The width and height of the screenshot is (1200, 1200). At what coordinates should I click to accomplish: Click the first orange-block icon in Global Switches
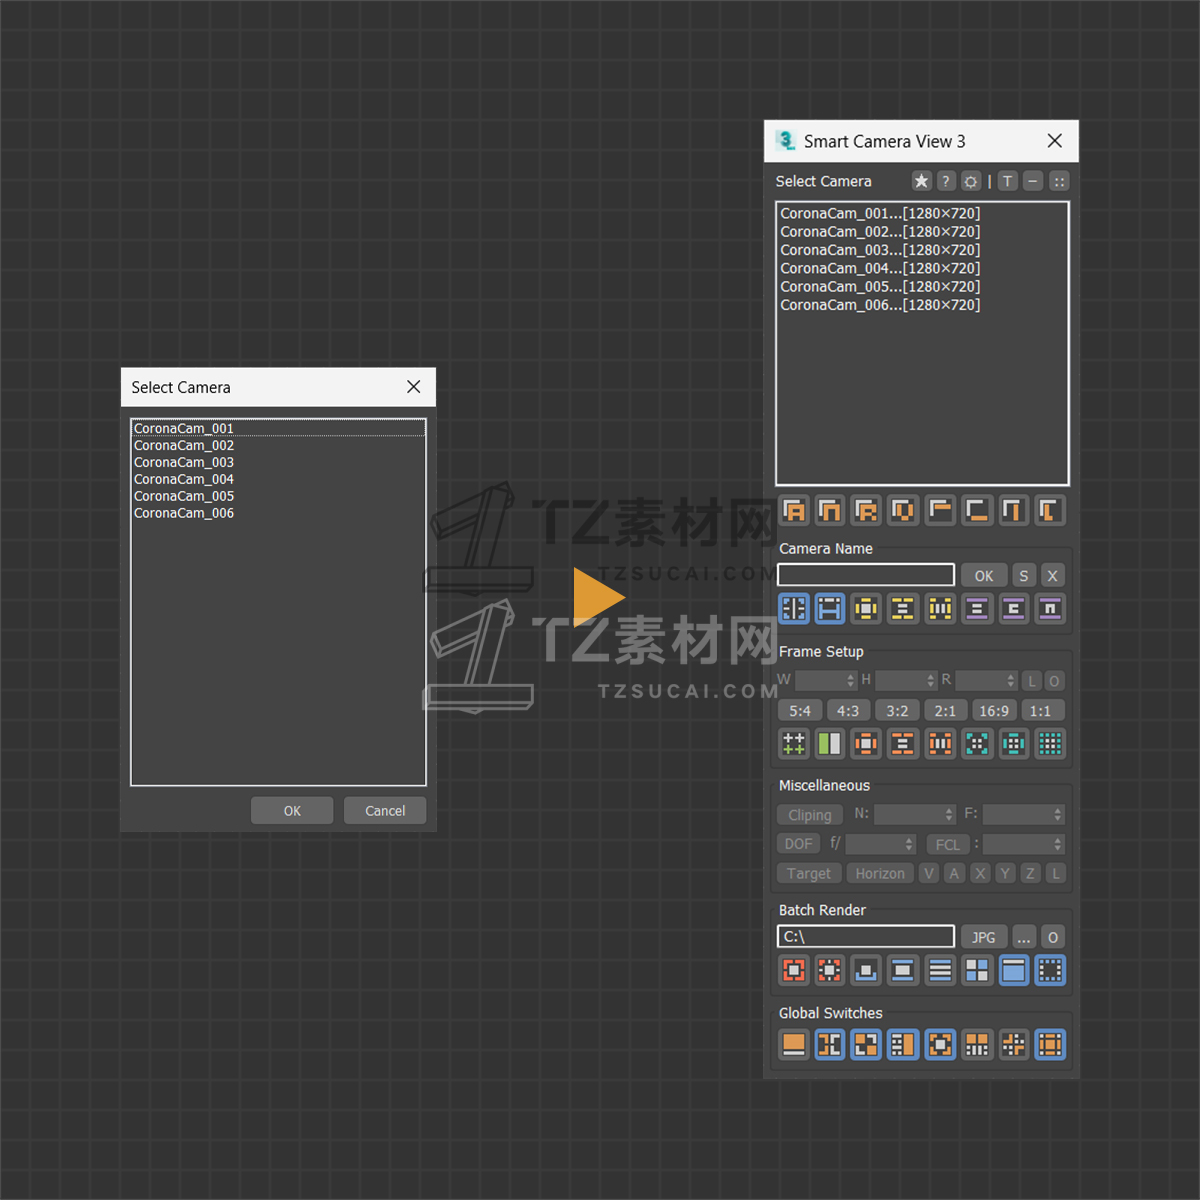pos(794,1045)
